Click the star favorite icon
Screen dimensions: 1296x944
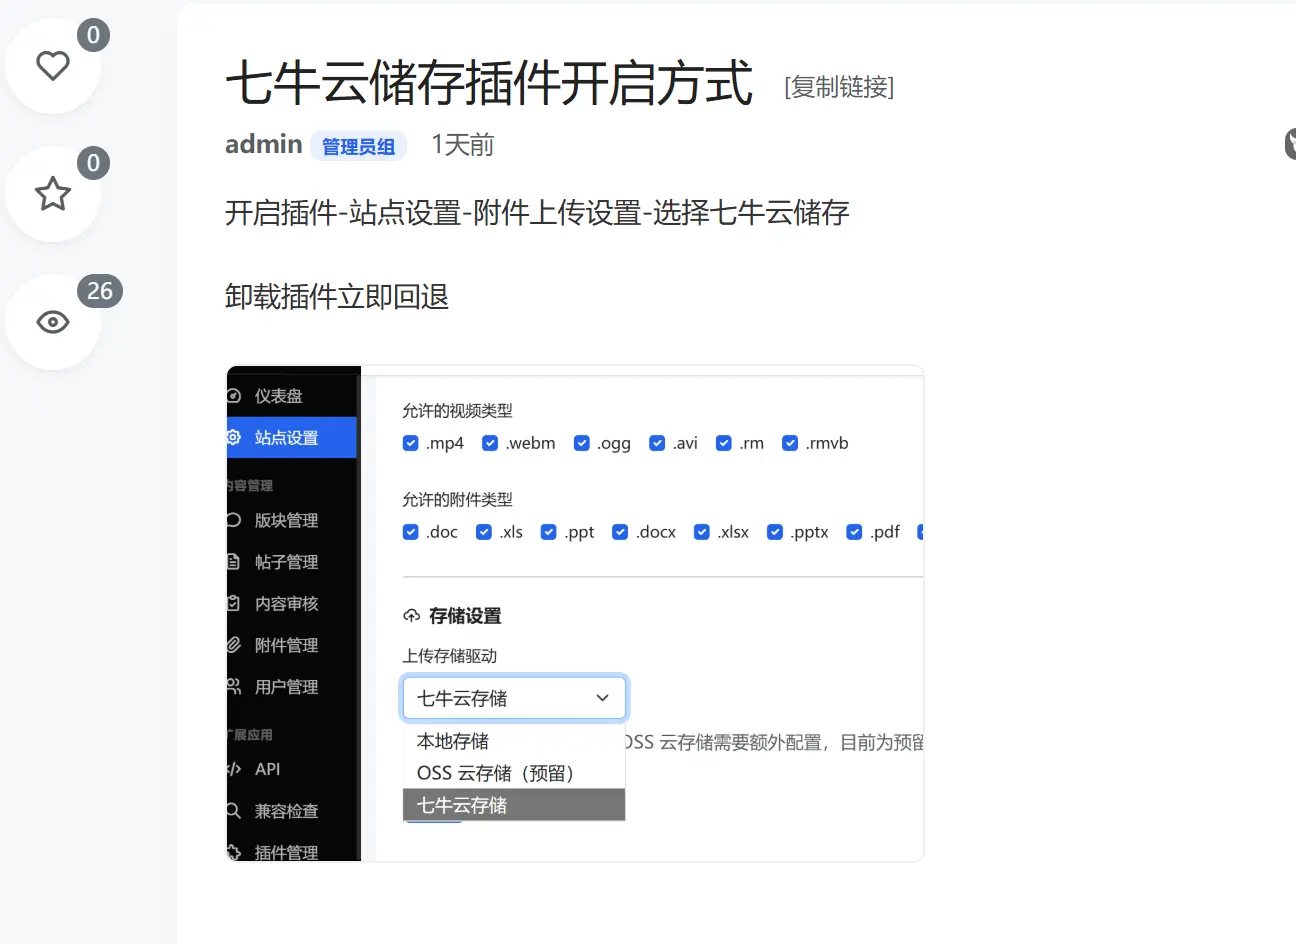pos(53,193)
